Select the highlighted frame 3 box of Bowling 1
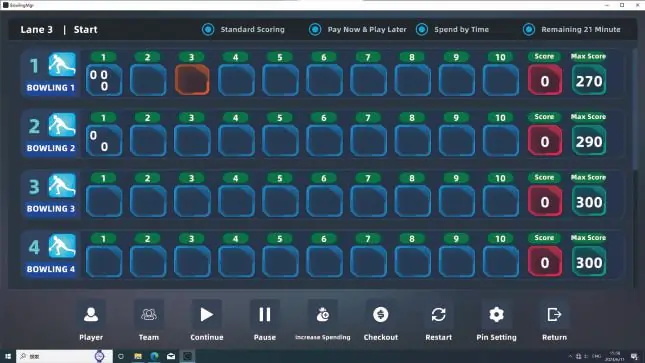The image size is (645, 363). click(192, 80)
